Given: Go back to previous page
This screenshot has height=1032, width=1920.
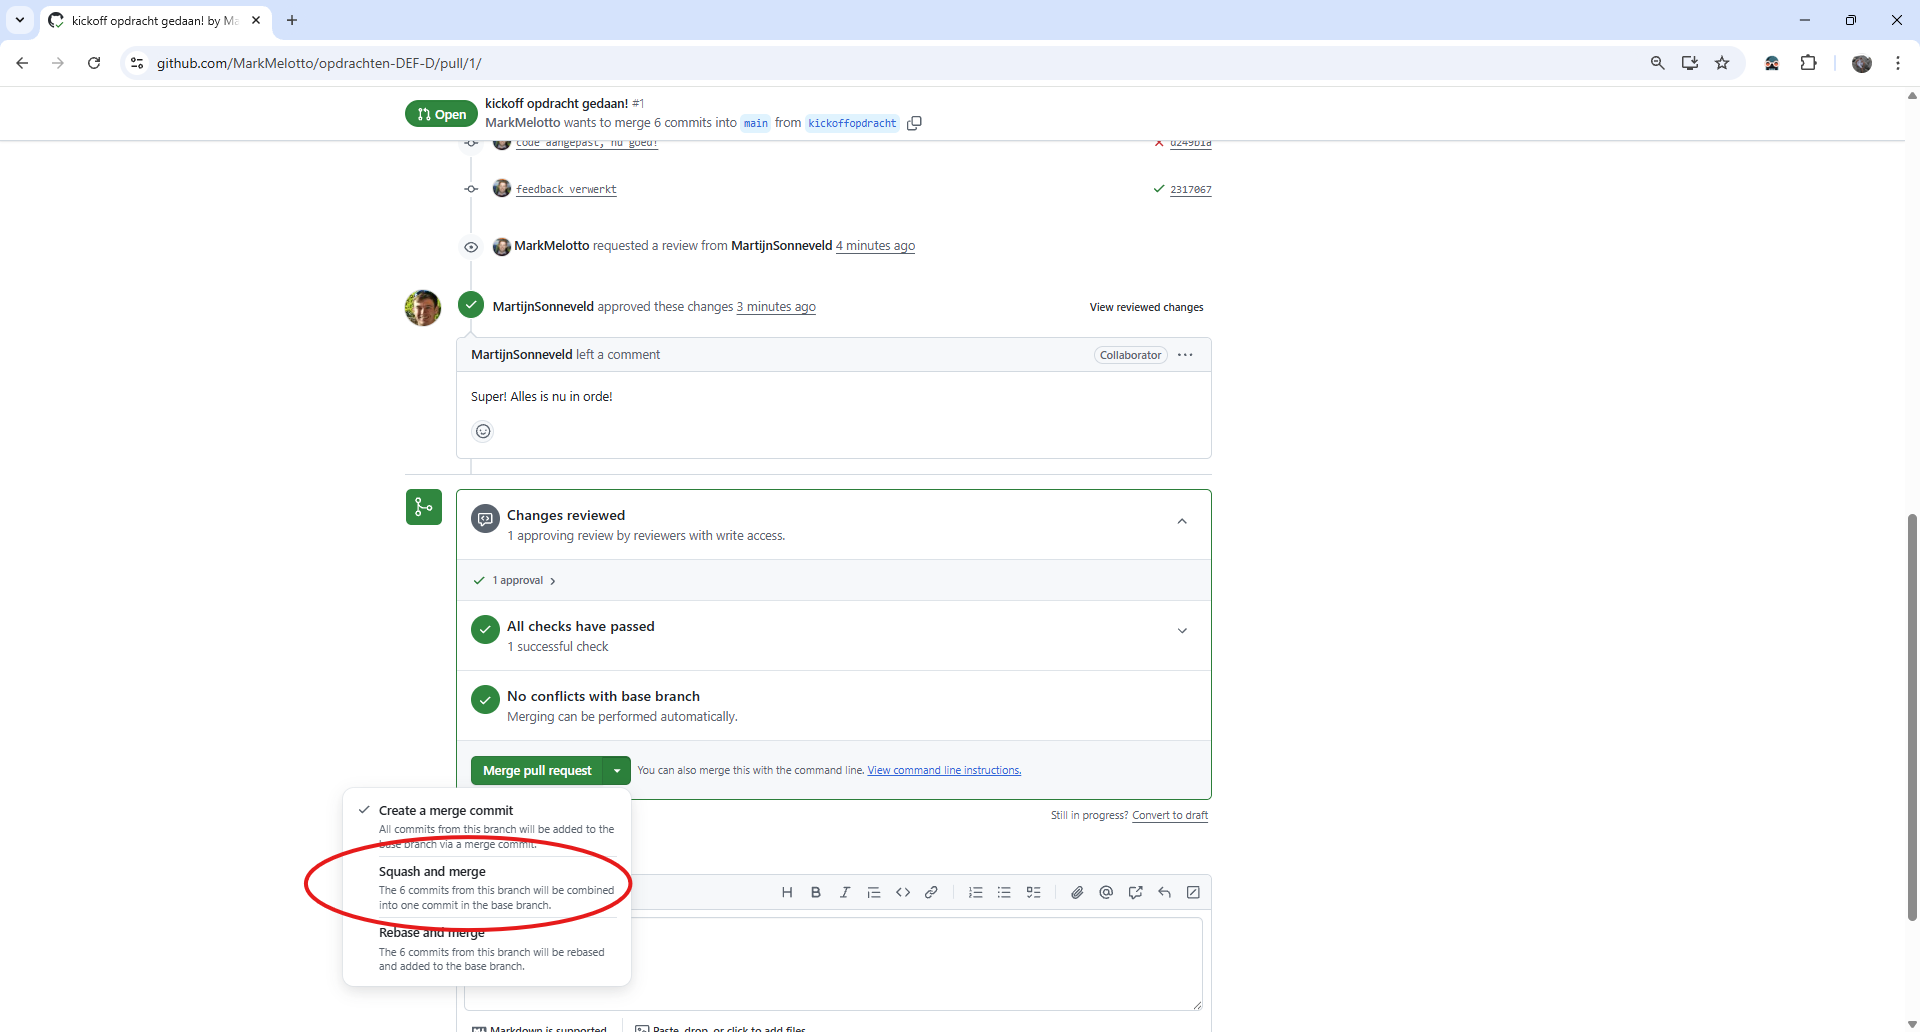Looking at the screenshot, I should (22, 63).
